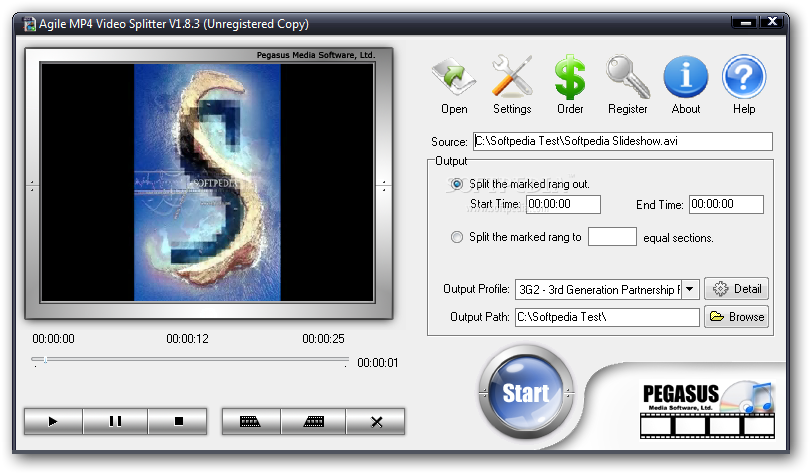This screenshot has height=474, width=810.
Task: Click the Source file path field
Action: point(622,141)
